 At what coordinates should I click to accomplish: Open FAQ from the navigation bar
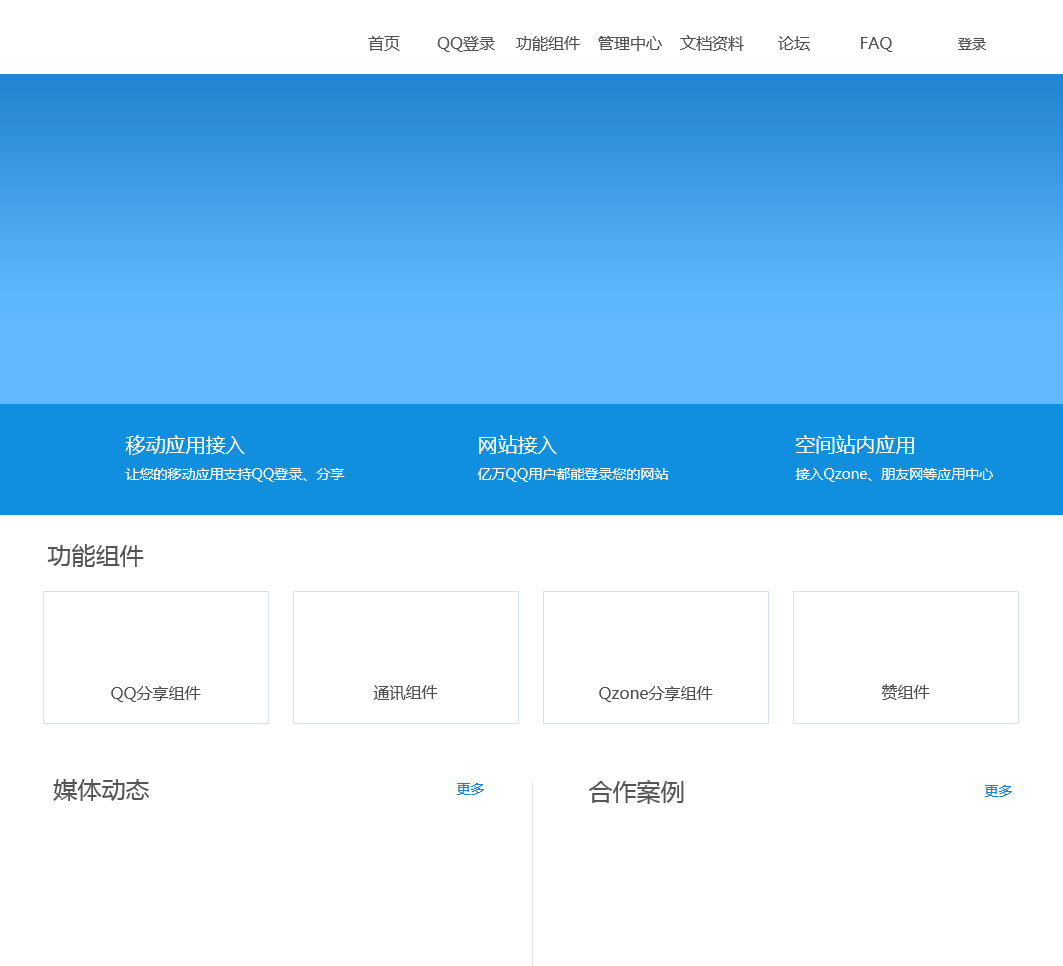coord(876,43)
